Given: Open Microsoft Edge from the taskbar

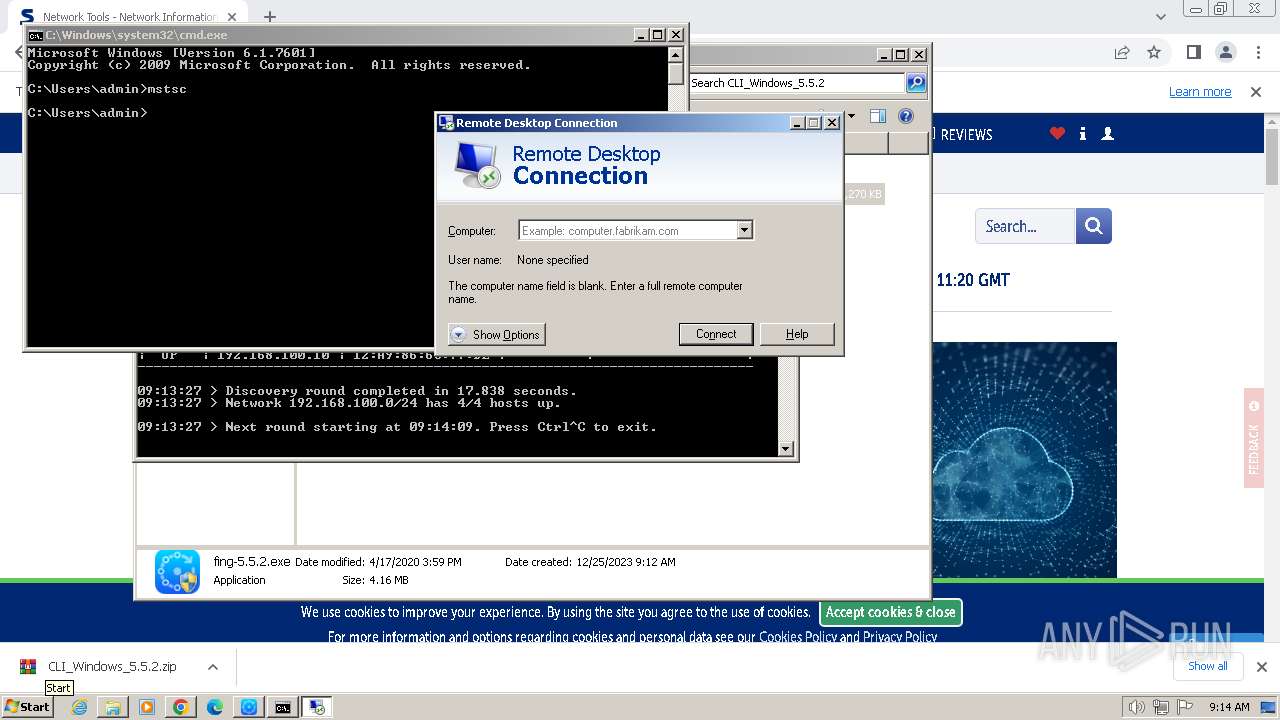Looking at the screenshot, I should click(x=215, y=707).
